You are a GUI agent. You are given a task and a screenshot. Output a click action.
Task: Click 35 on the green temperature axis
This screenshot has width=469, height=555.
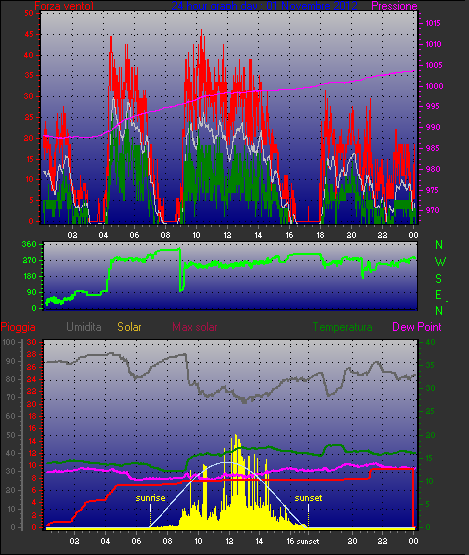[x=430, y=365]
